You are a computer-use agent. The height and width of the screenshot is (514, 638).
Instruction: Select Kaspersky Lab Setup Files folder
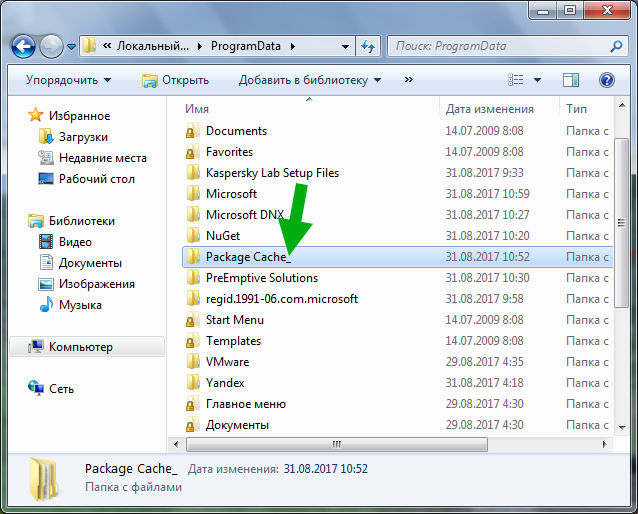272,173
